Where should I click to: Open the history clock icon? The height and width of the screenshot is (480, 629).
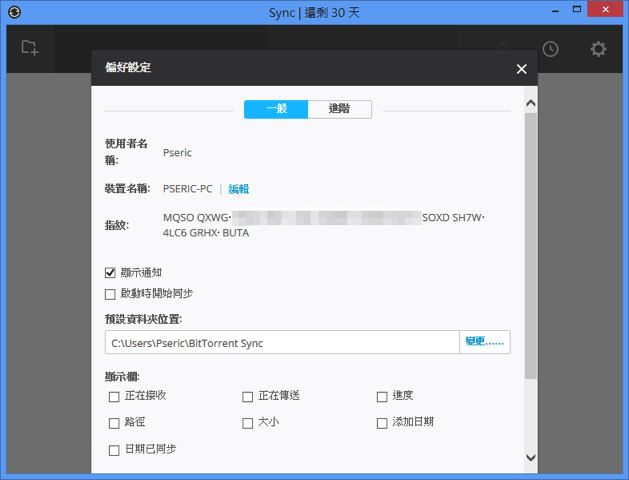coord(550,49)
